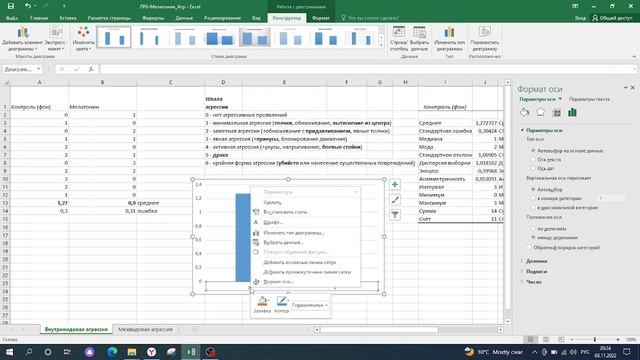Open Effects pentagon icon in pane
Screen dimensions: 640x360
click(x=540, y=112)
